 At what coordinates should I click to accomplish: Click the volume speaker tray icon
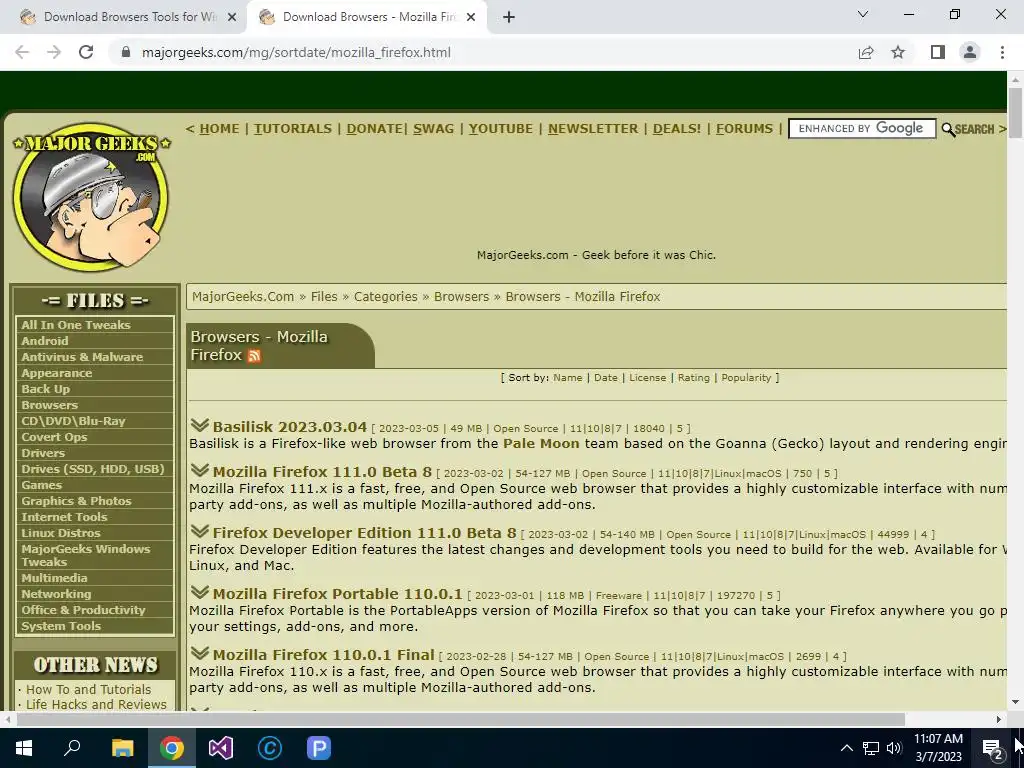pyautogui.click(x=894, y=748)
